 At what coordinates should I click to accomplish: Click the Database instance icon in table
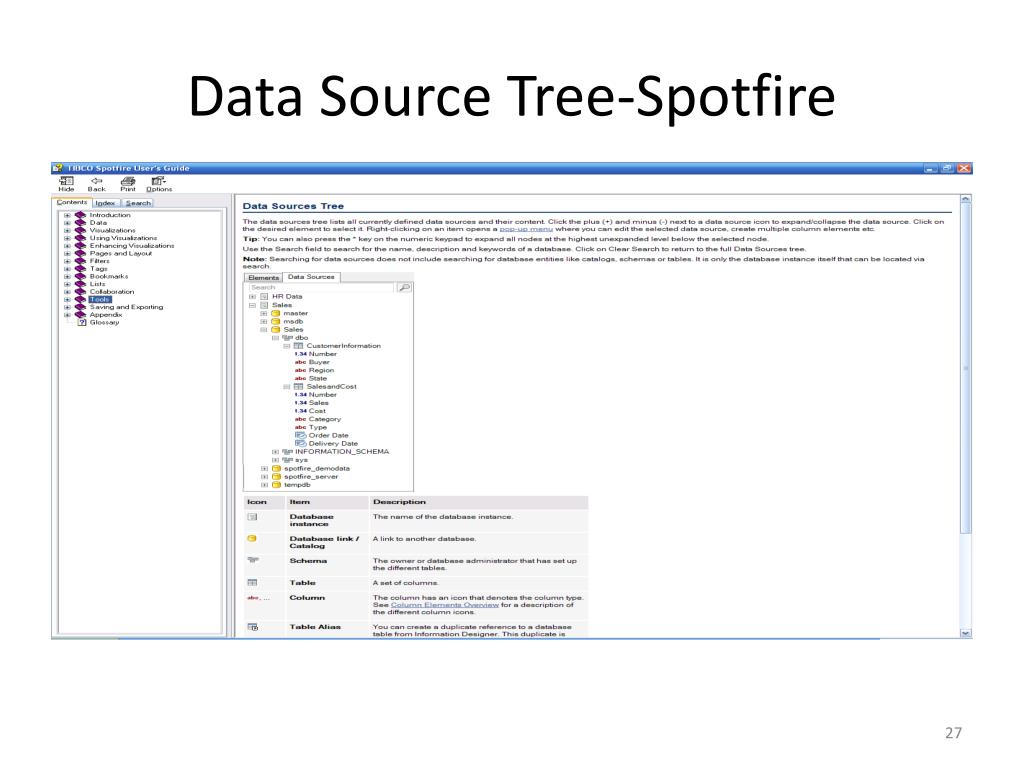point(252,517)
